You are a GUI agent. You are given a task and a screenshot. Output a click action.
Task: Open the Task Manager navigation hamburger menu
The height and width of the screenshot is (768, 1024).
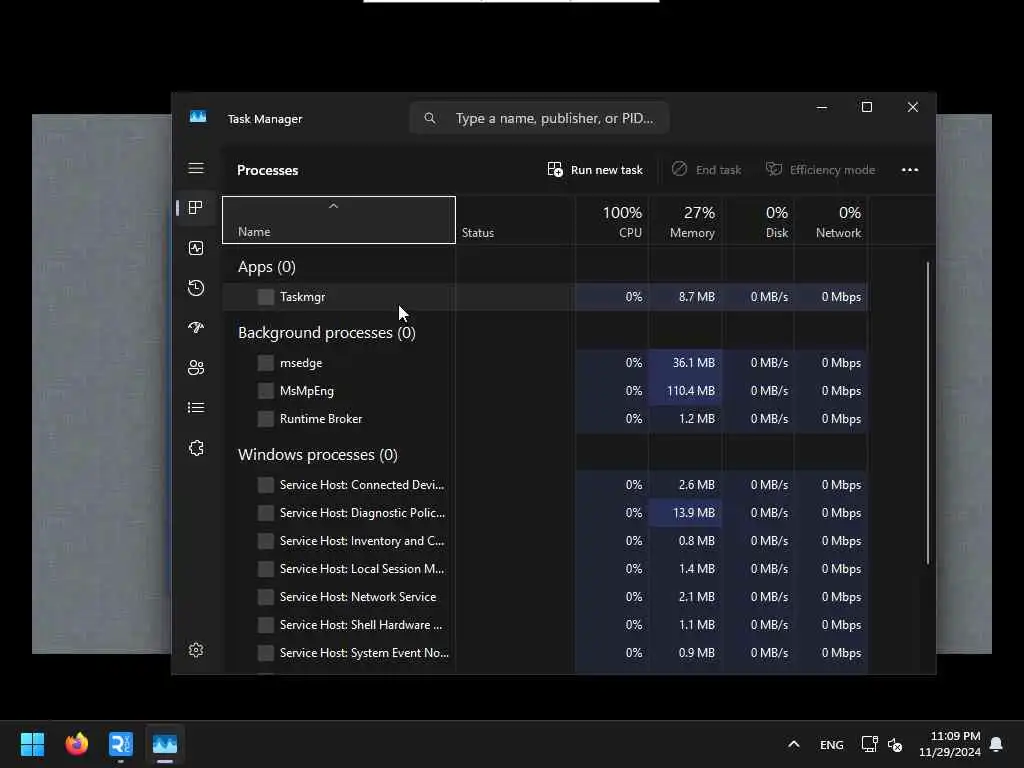pos(196,168)
